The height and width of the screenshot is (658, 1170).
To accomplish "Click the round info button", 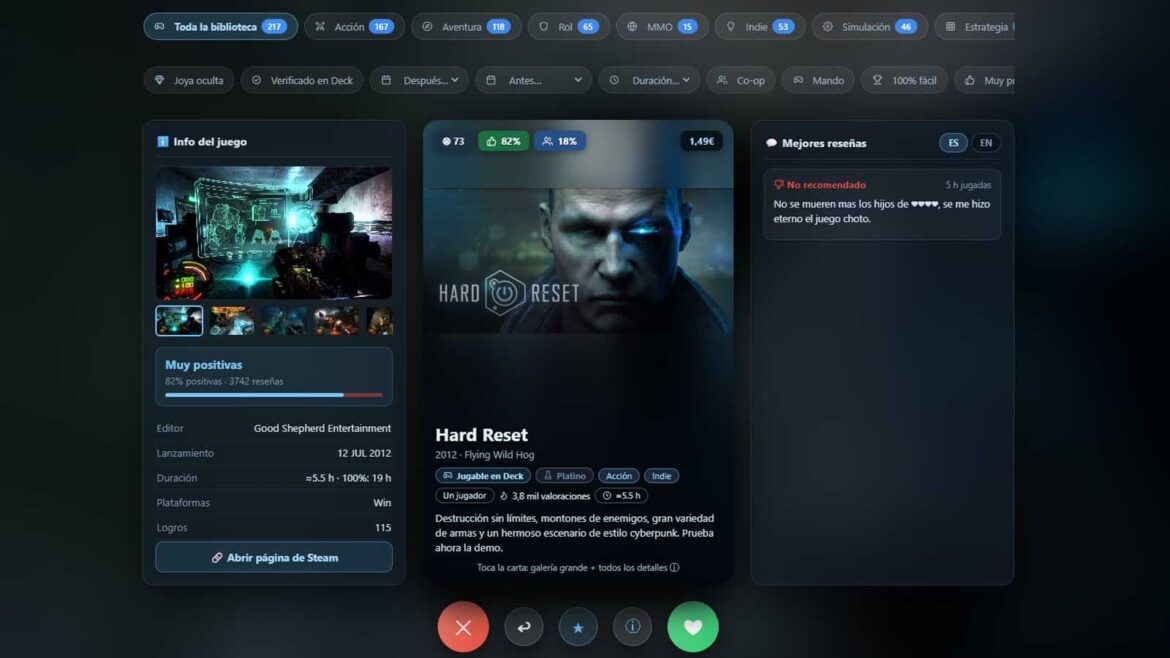I will click(x=633, y=627).
